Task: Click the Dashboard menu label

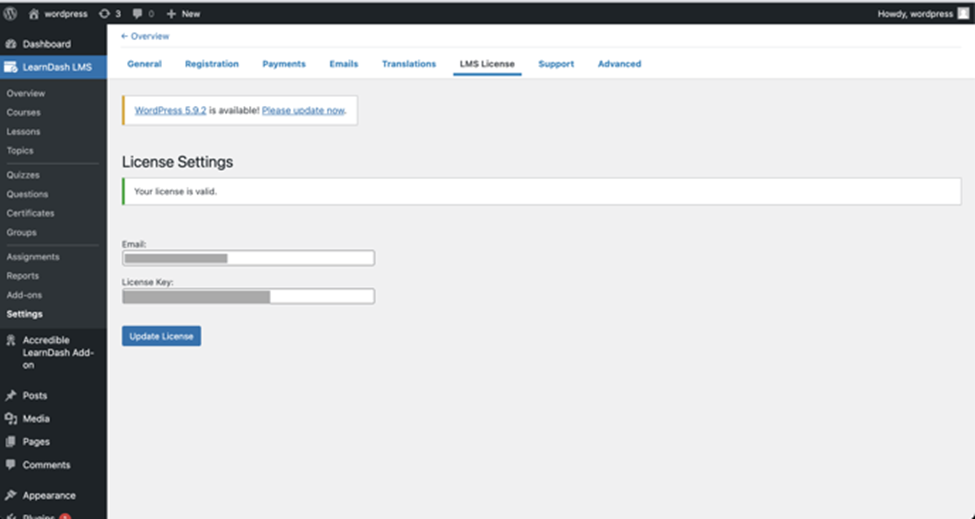Action: [47, 44]
